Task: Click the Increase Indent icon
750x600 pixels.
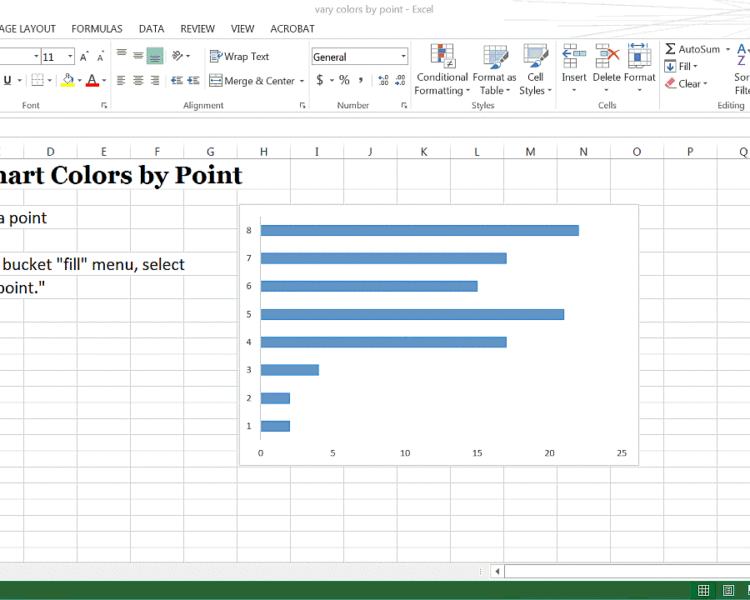Action: coord(194,81)
